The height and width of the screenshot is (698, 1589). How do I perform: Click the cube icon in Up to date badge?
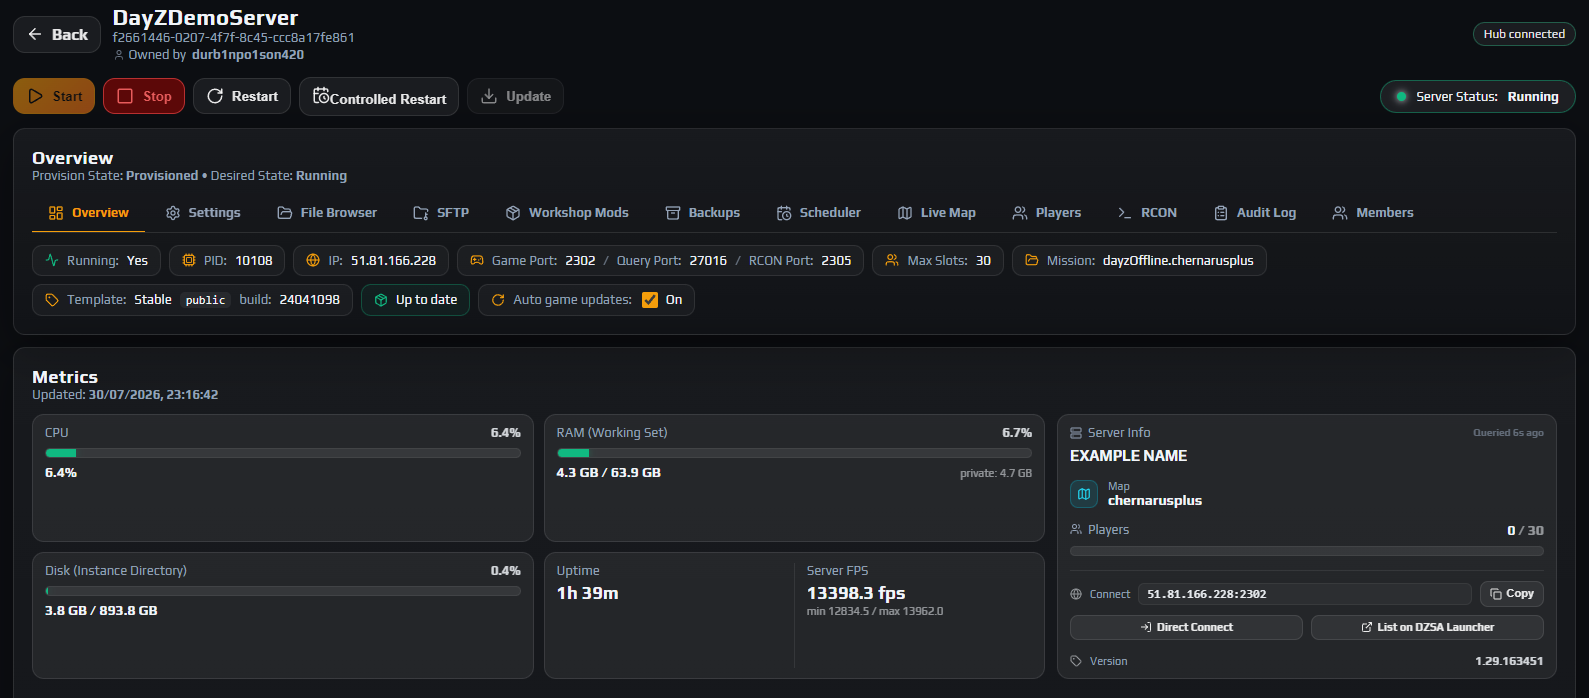[381, 300]
